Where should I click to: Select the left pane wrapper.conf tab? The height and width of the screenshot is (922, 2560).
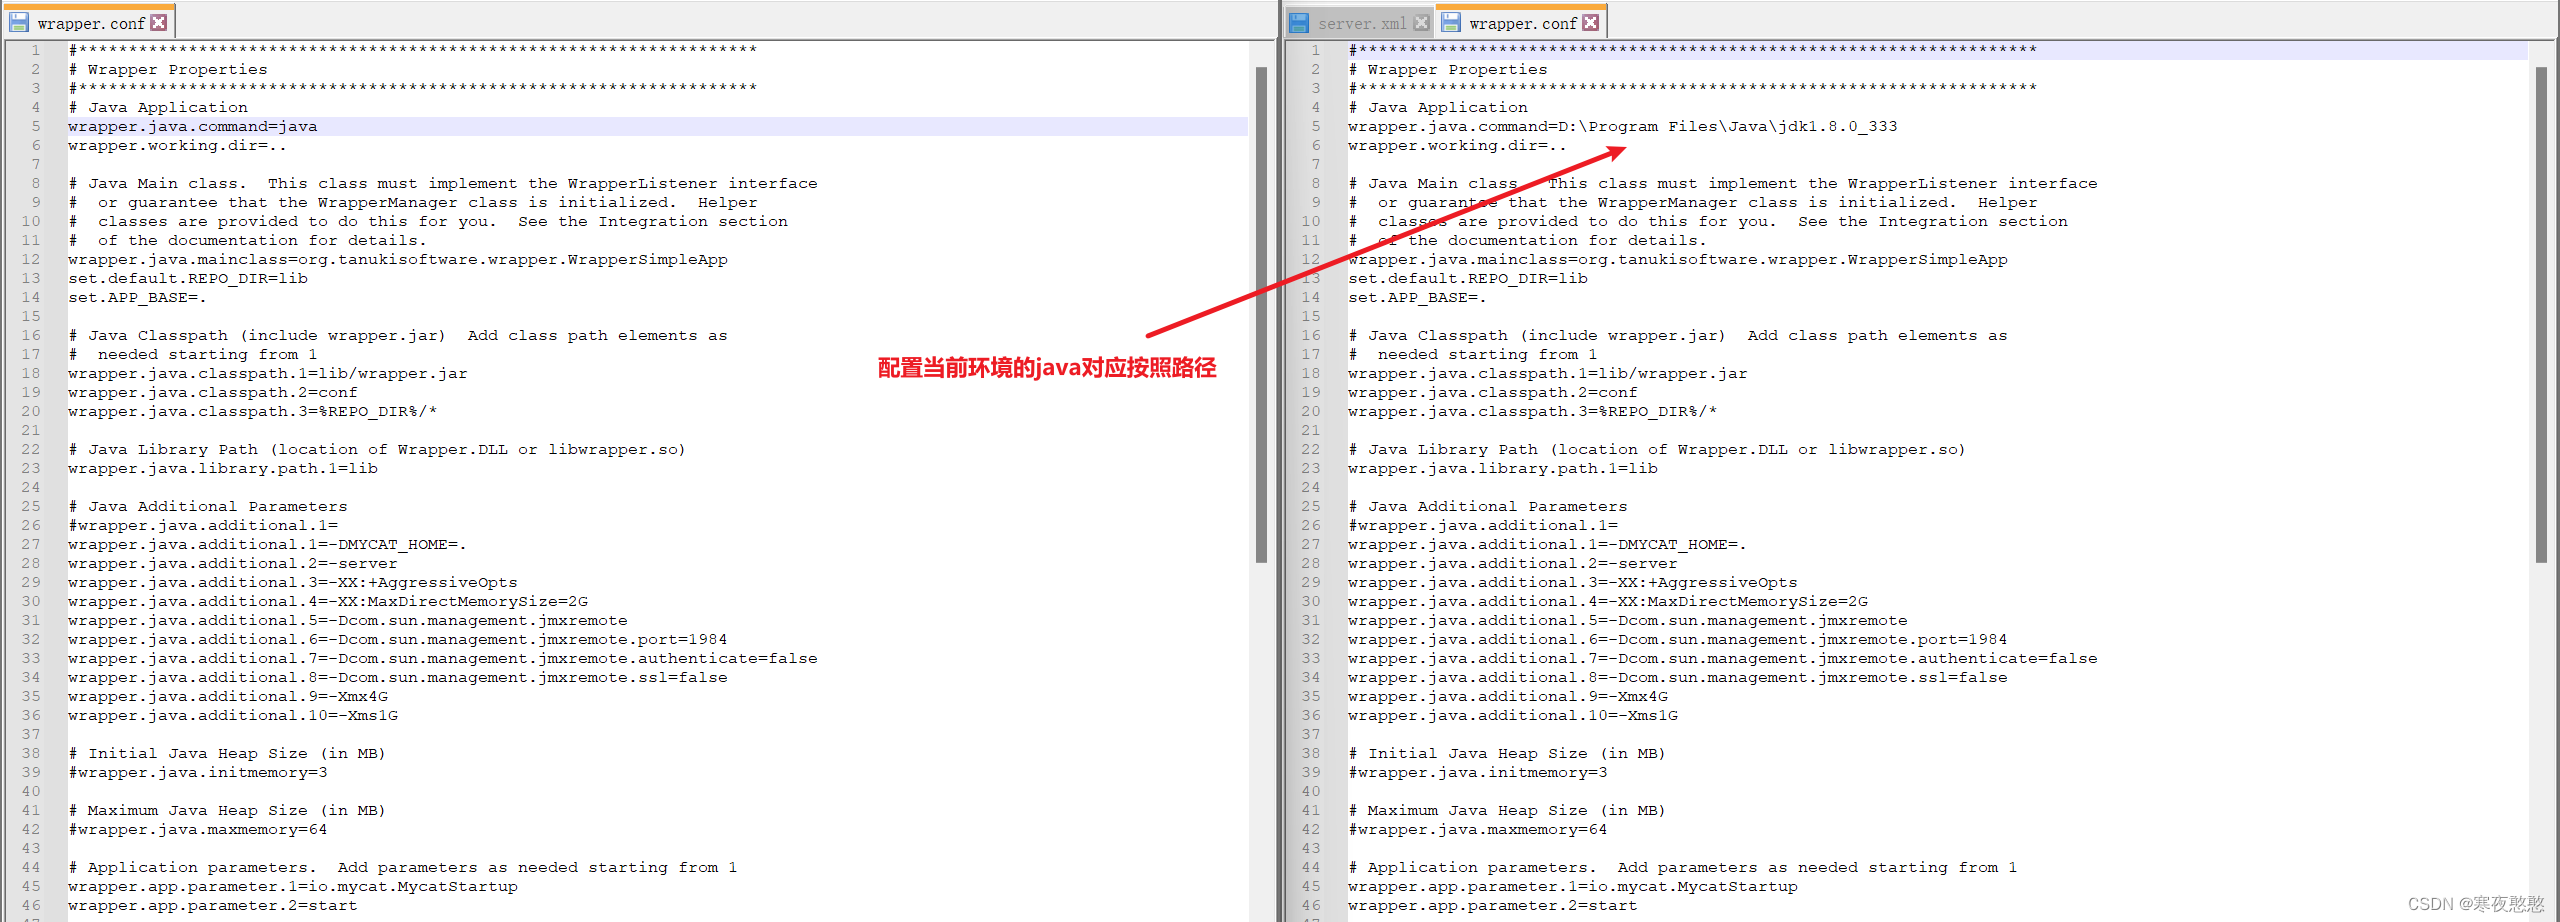point(95,21)
